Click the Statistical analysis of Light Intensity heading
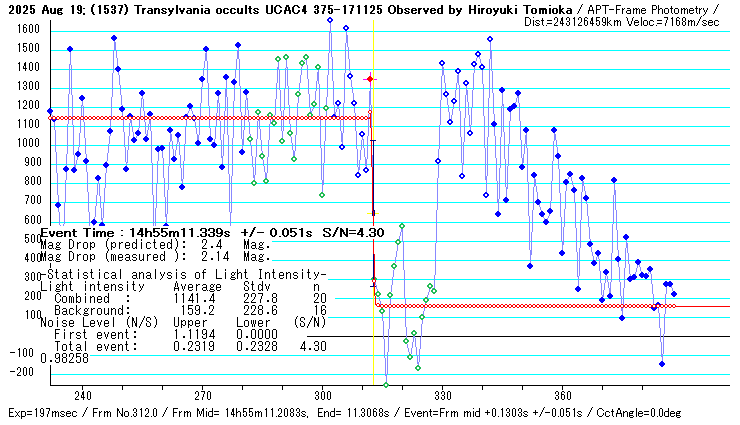This screenshot has height=425, width=740. tap(187, 274)
